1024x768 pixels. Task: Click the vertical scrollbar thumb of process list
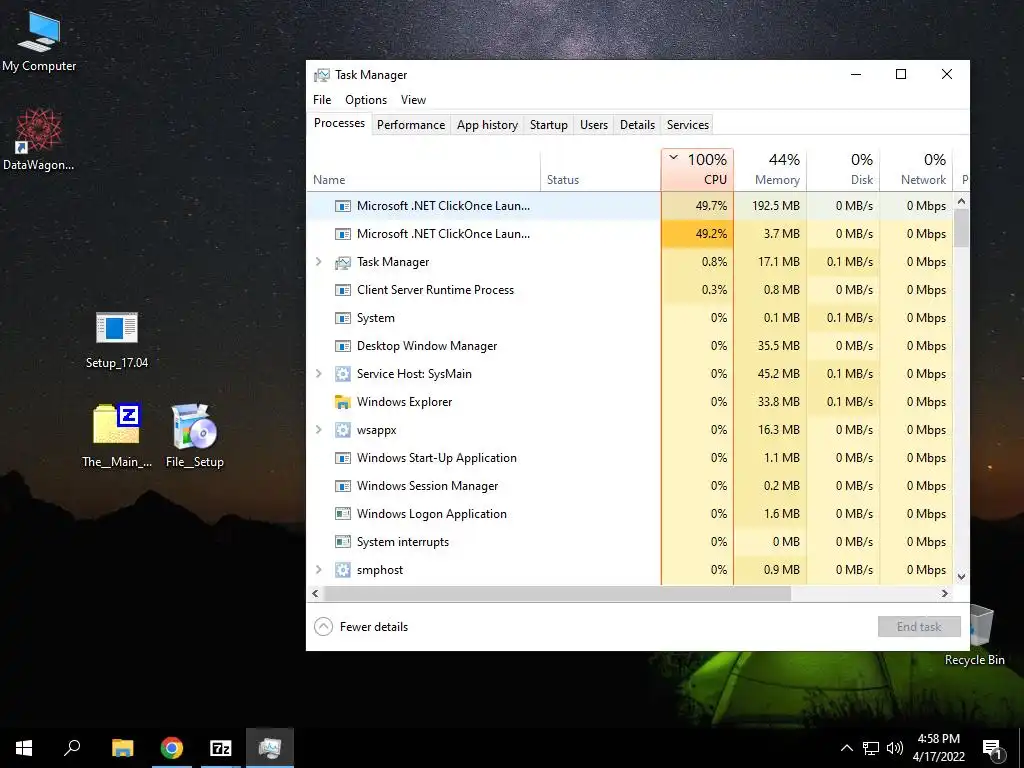point(961,229)
